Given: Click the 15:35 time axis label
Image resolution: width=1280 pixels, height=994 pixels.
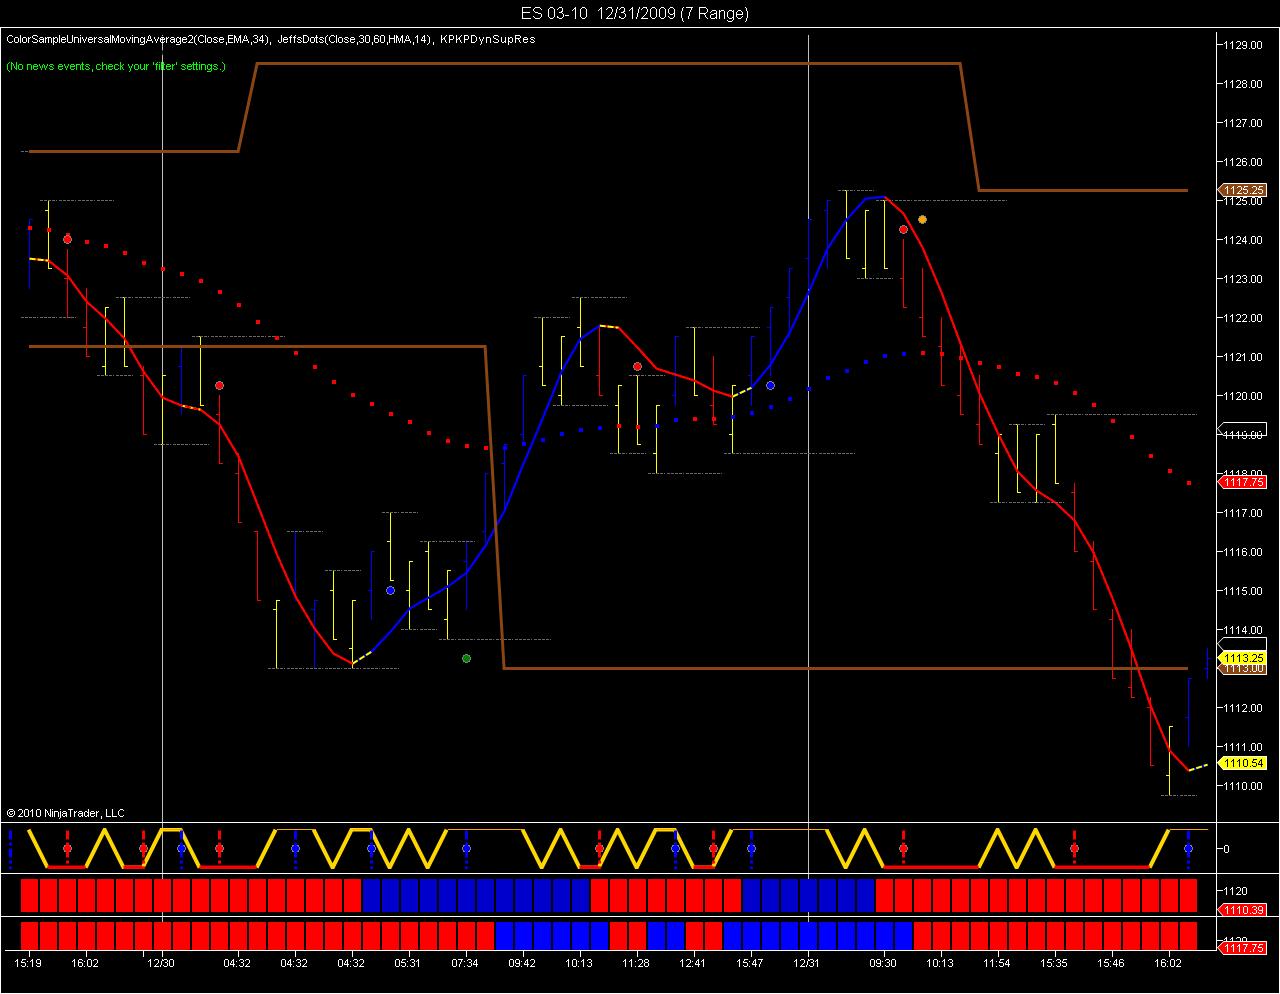Looking at the screenshot, I should pyautogui.click(x=1054, y=964).
